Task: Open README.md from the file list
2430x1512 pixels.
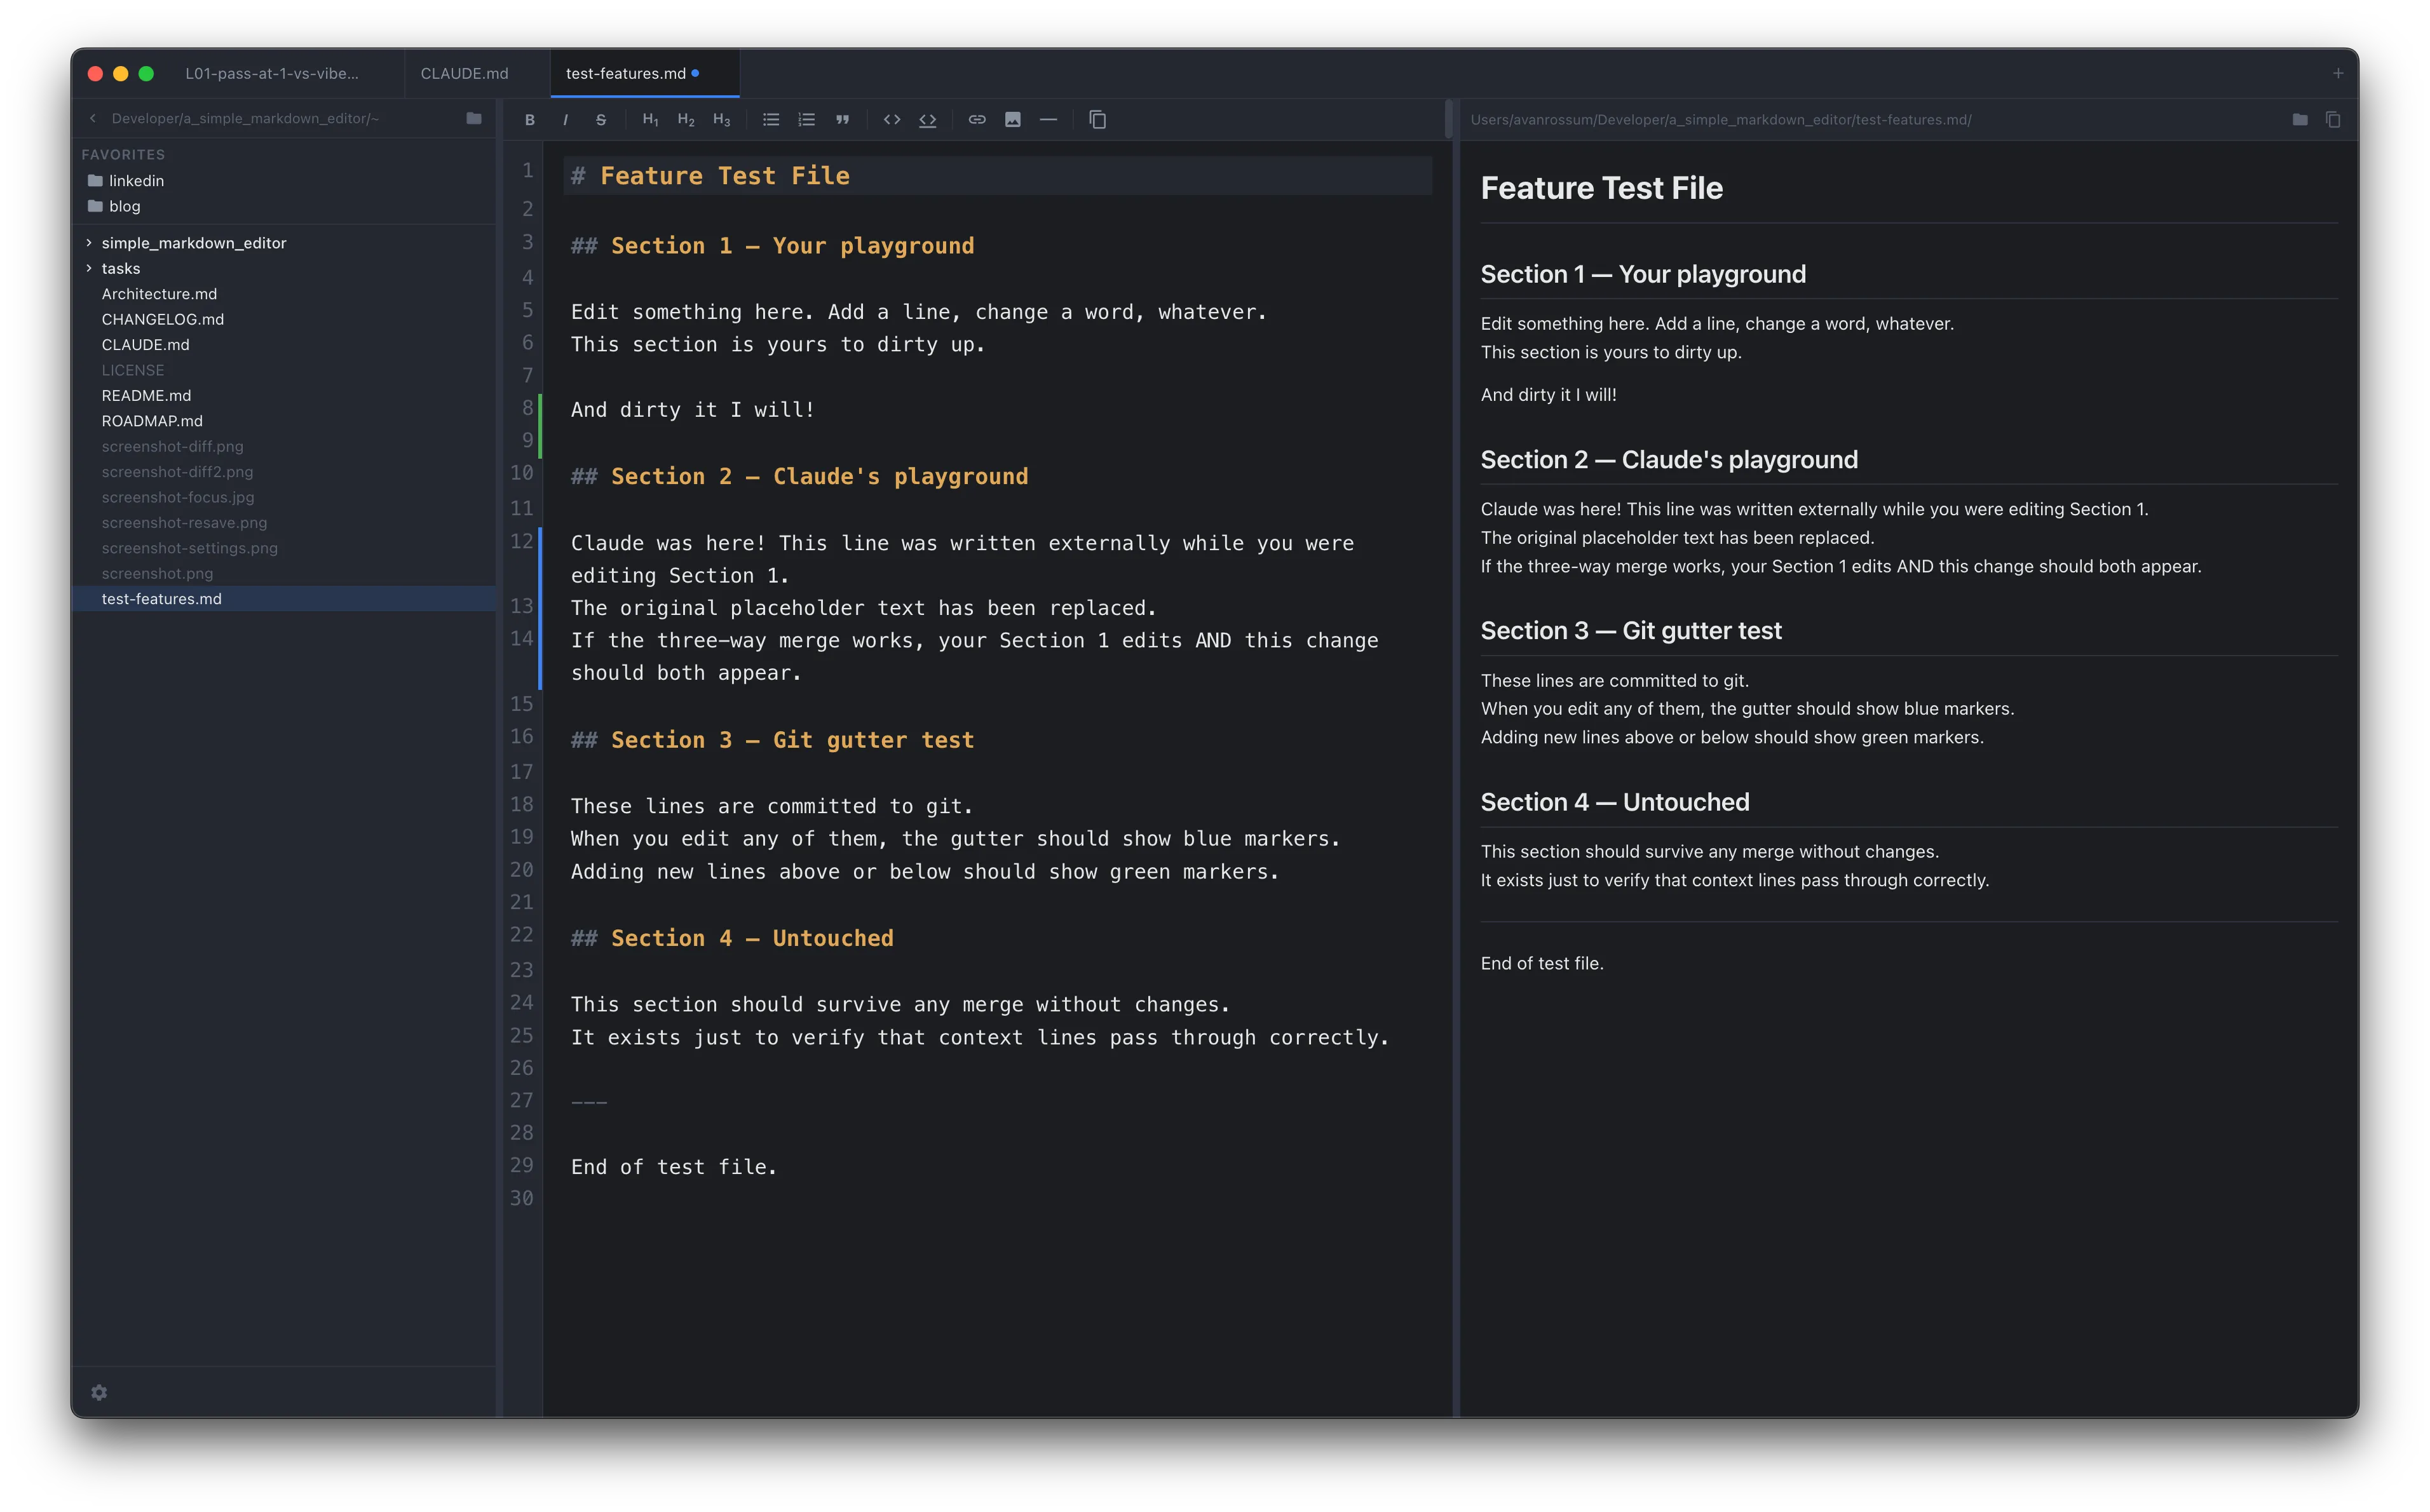Action: [146, 395]
